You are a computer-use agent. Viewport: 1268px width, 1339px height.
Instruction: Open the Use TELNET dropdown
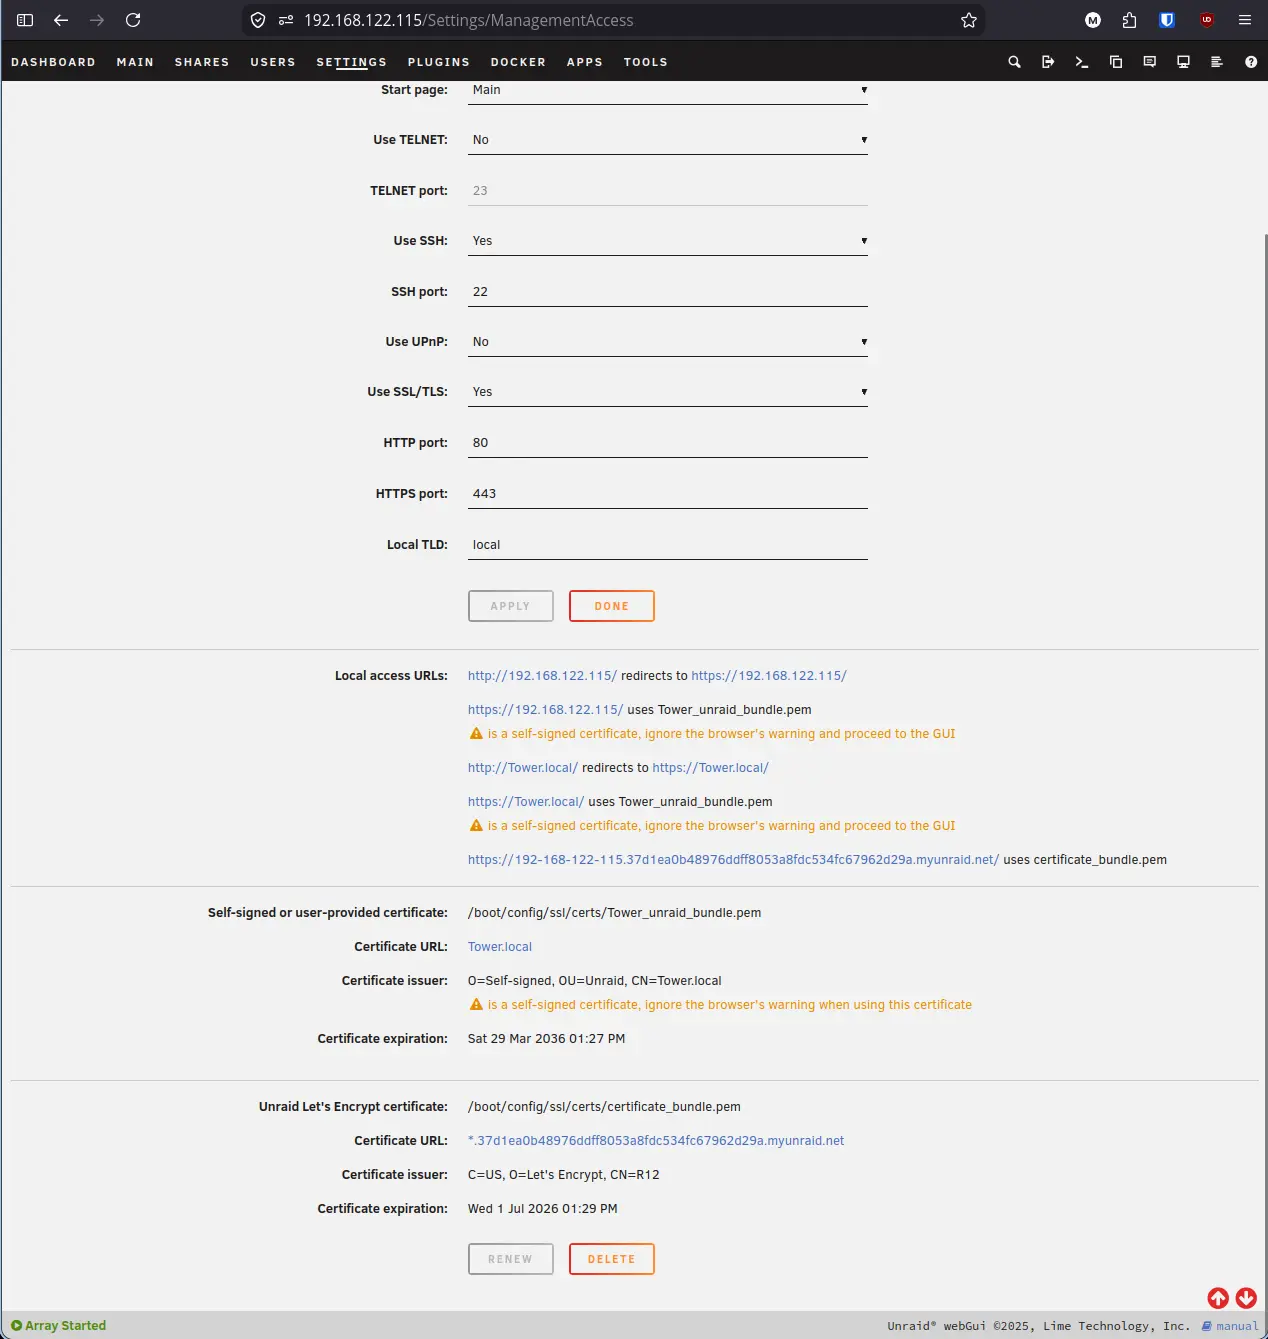click(668, 140)
